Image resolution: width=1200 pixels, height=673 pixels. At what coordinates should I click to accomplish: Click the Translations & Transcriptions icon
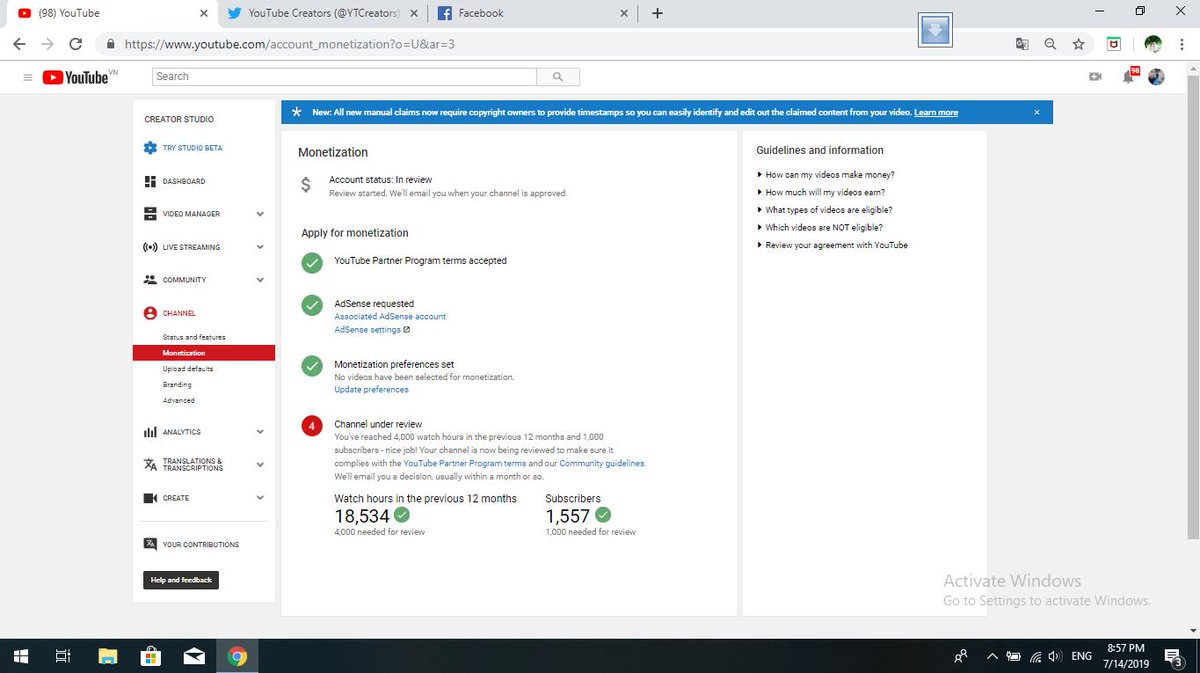[150, 465]
